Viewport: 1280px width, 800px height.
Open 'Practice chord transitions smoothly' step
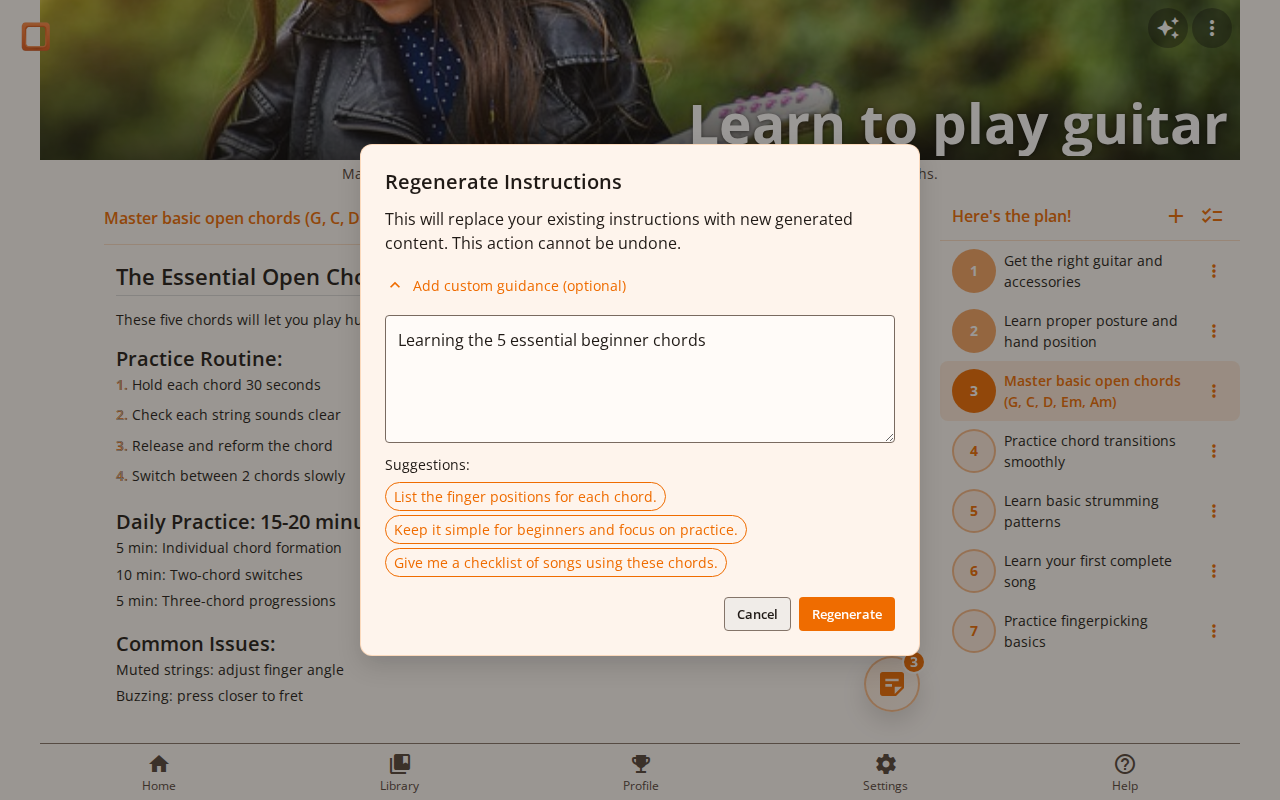pos(1090,451)
